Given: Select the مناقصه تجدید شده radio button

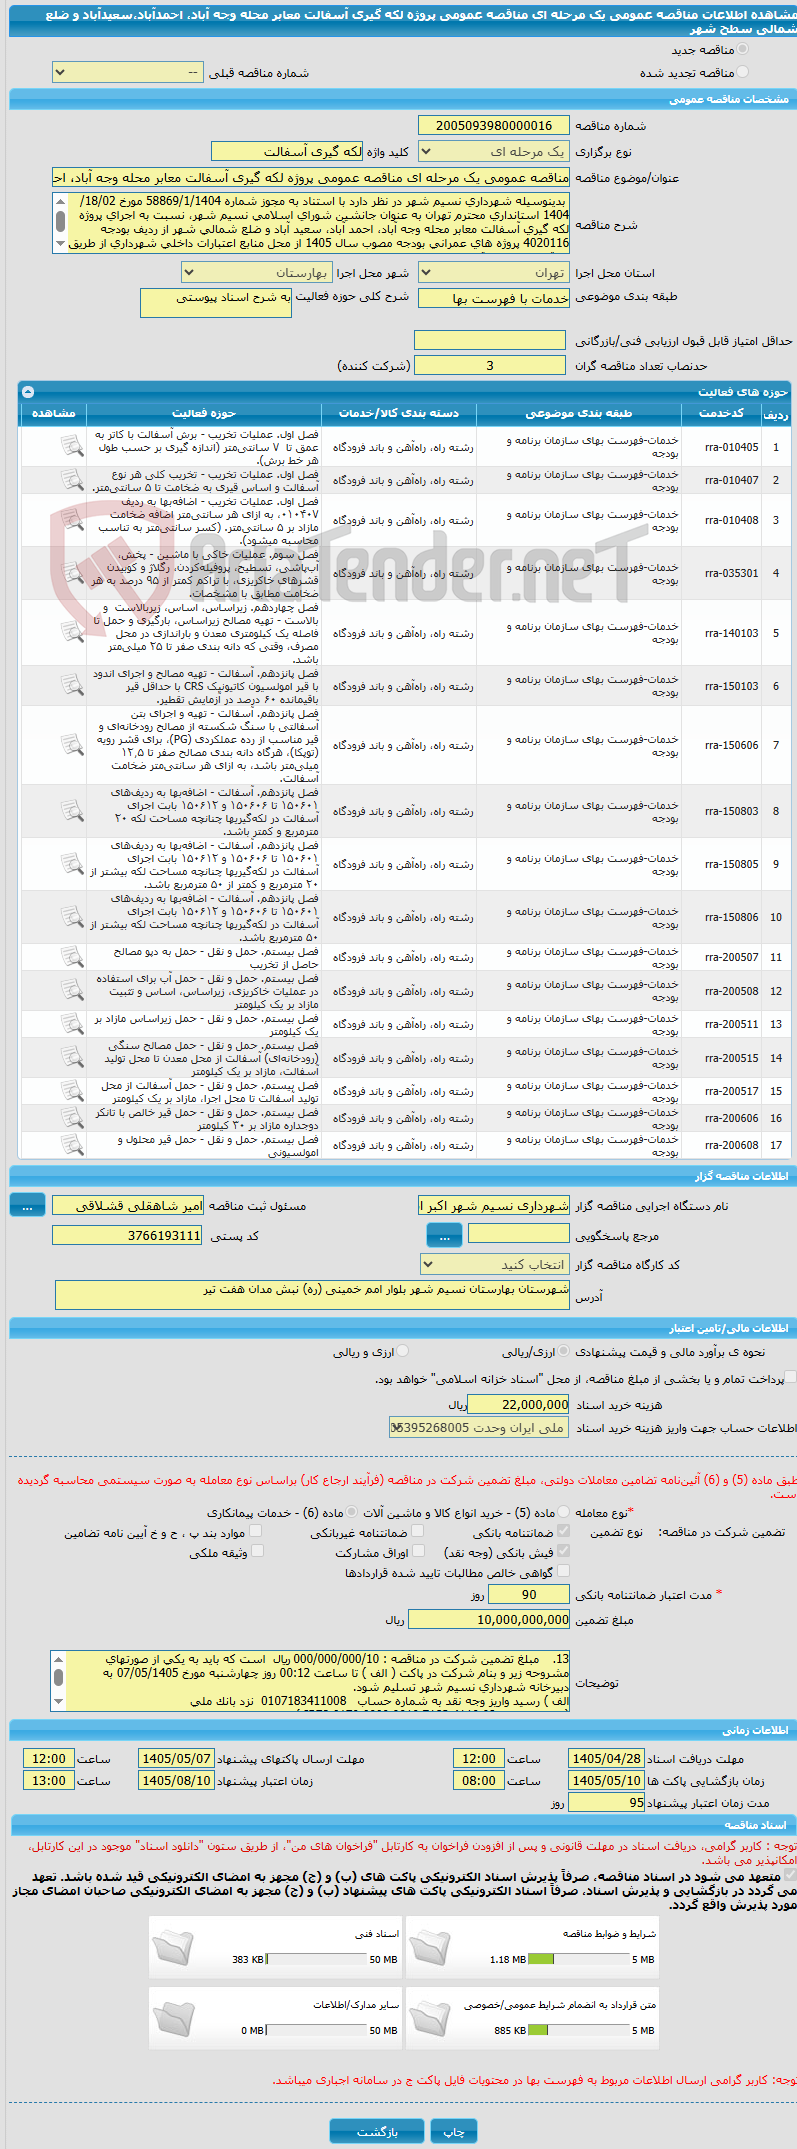Looking at the screenshot, I should (x=742, y=72).
